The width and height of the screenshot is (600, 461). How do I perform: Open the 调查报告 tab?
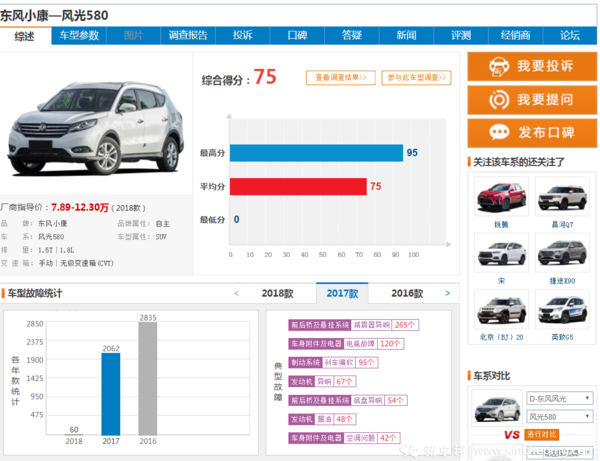click(188, 35)
